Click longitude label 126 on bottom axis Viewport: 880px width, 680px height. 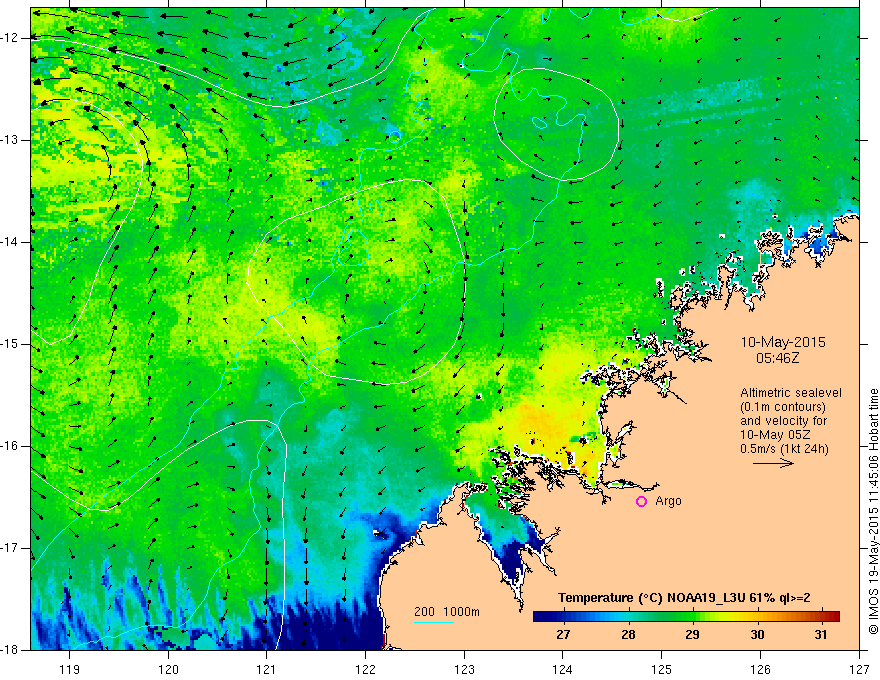(760, 669)
